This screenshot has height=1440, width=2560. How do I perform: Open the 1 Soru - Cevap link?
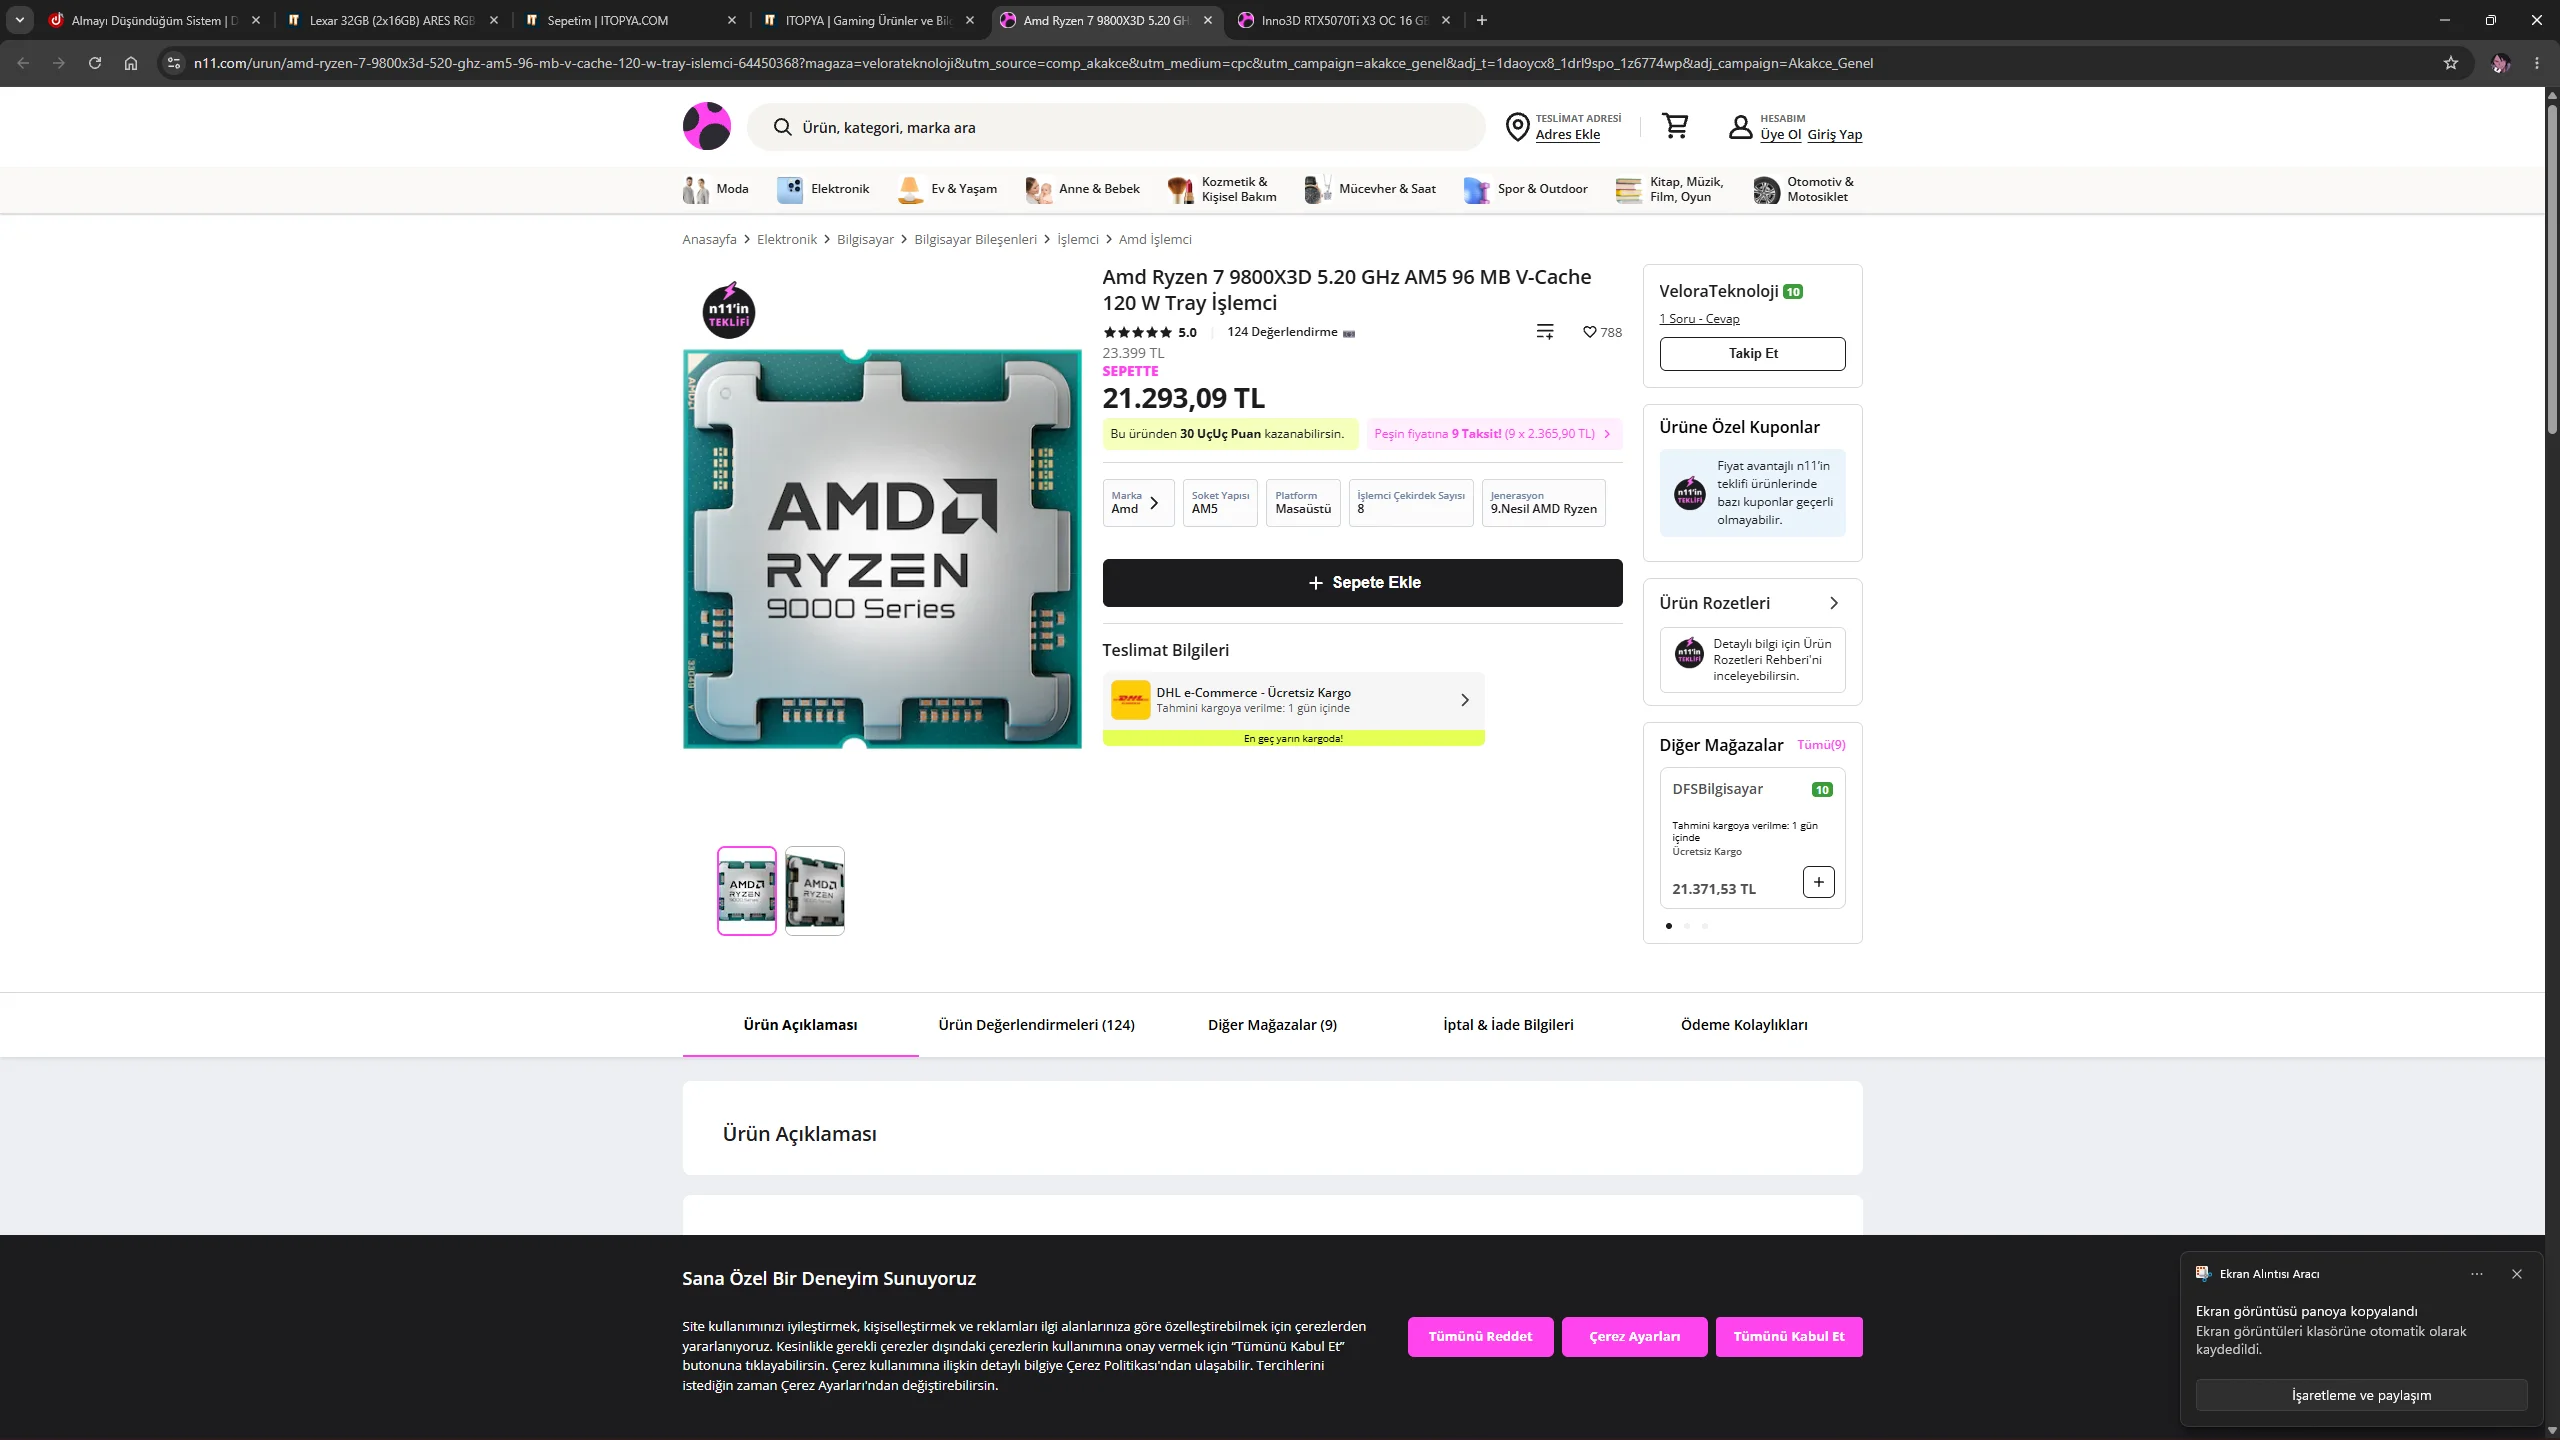(x=1699, y=319)
